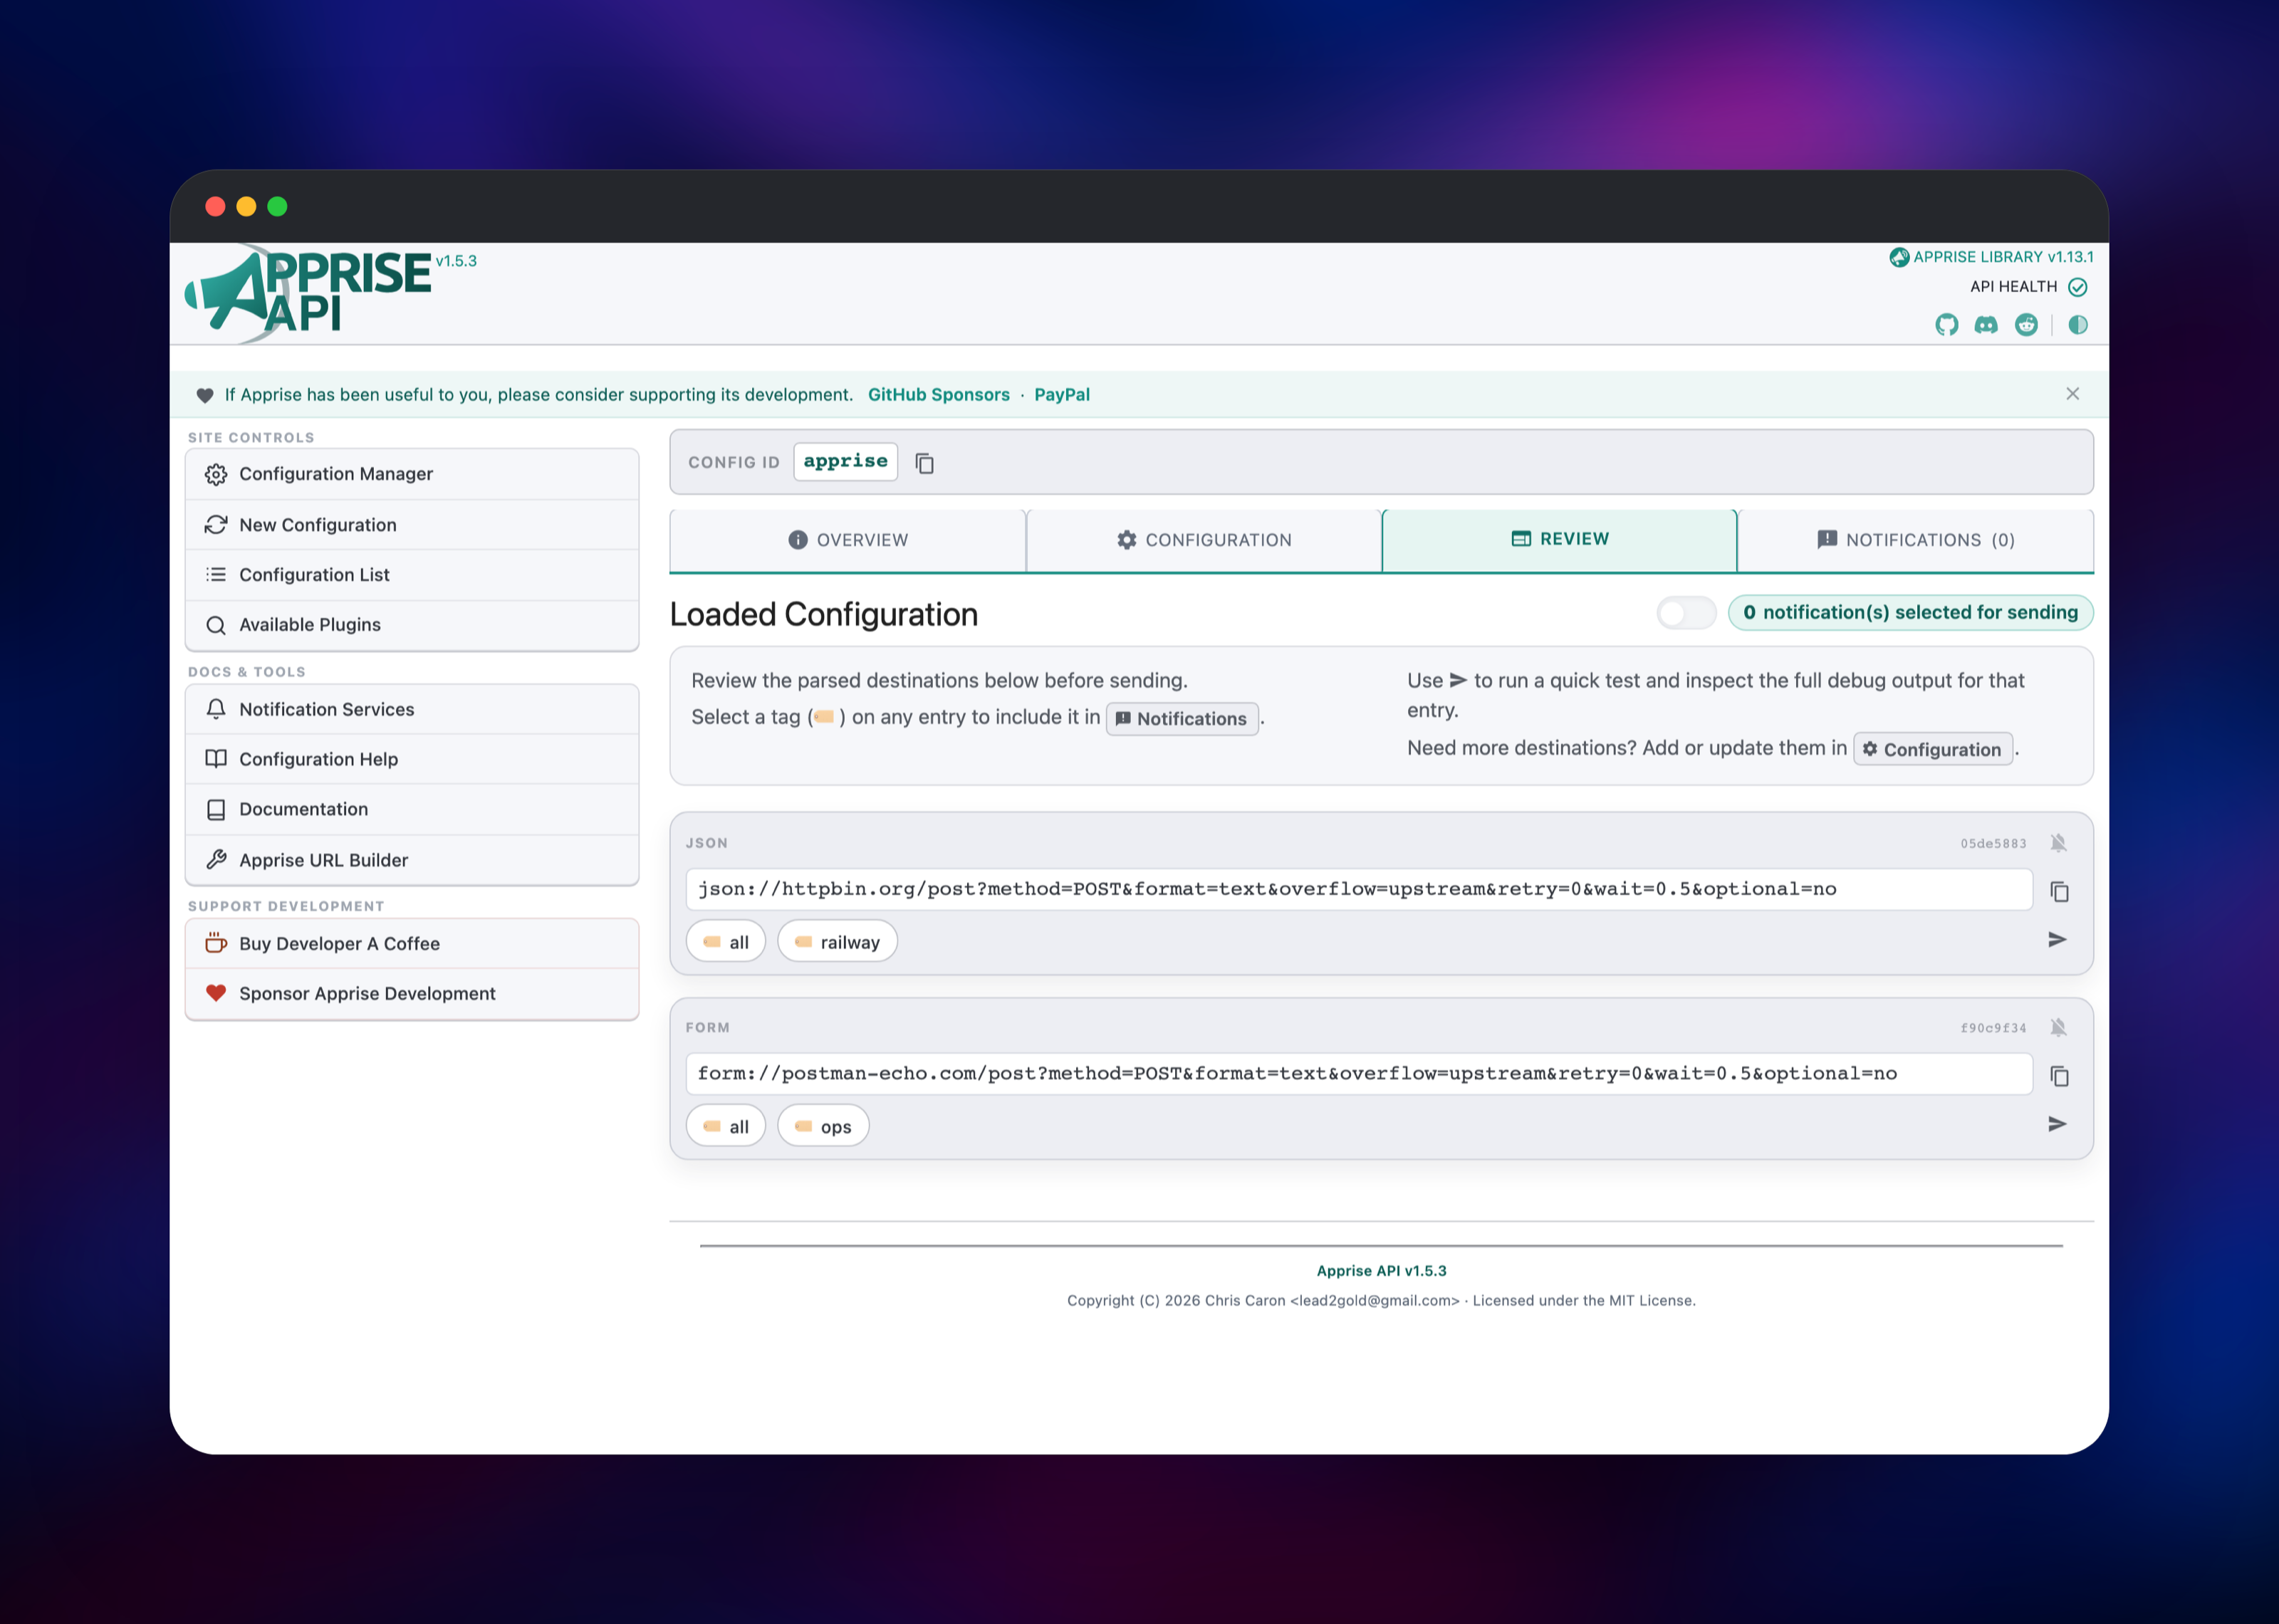Select the Review tab

[1560, 539]
